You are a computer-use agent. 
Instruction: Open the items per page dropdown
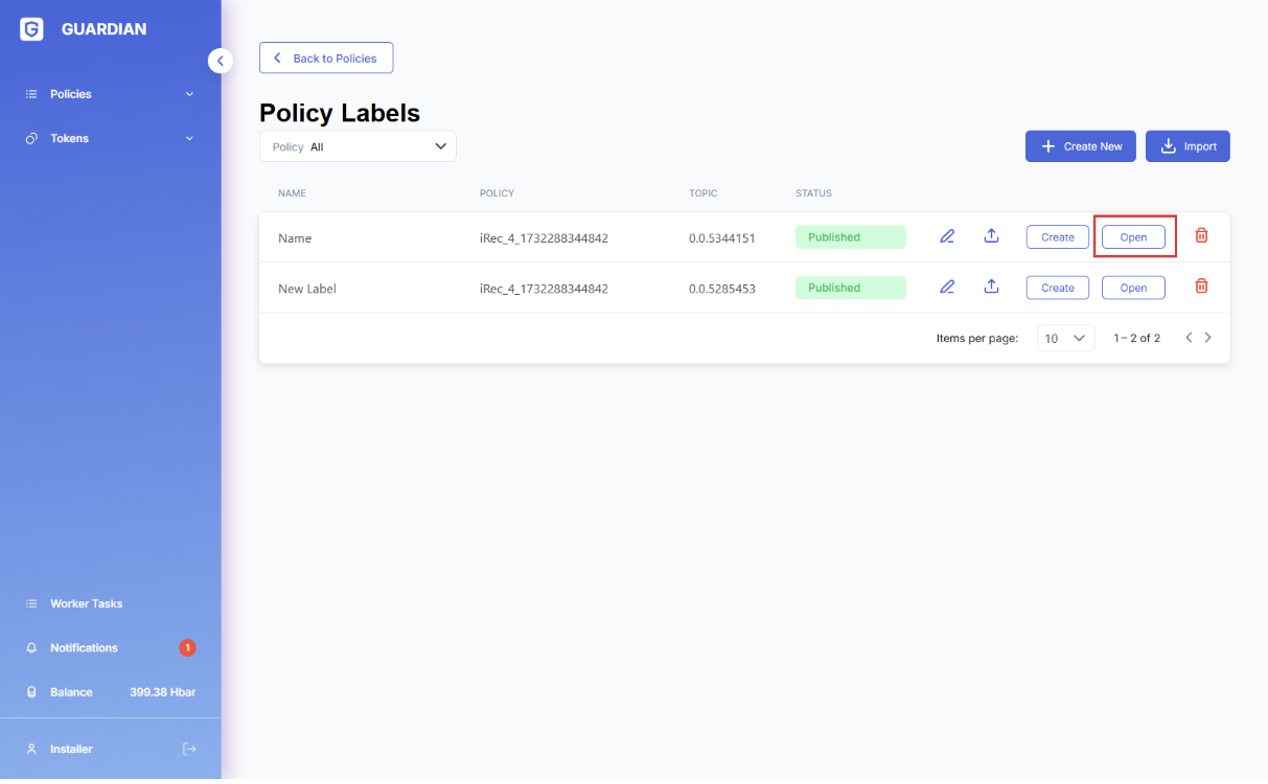pos(1065,338)
